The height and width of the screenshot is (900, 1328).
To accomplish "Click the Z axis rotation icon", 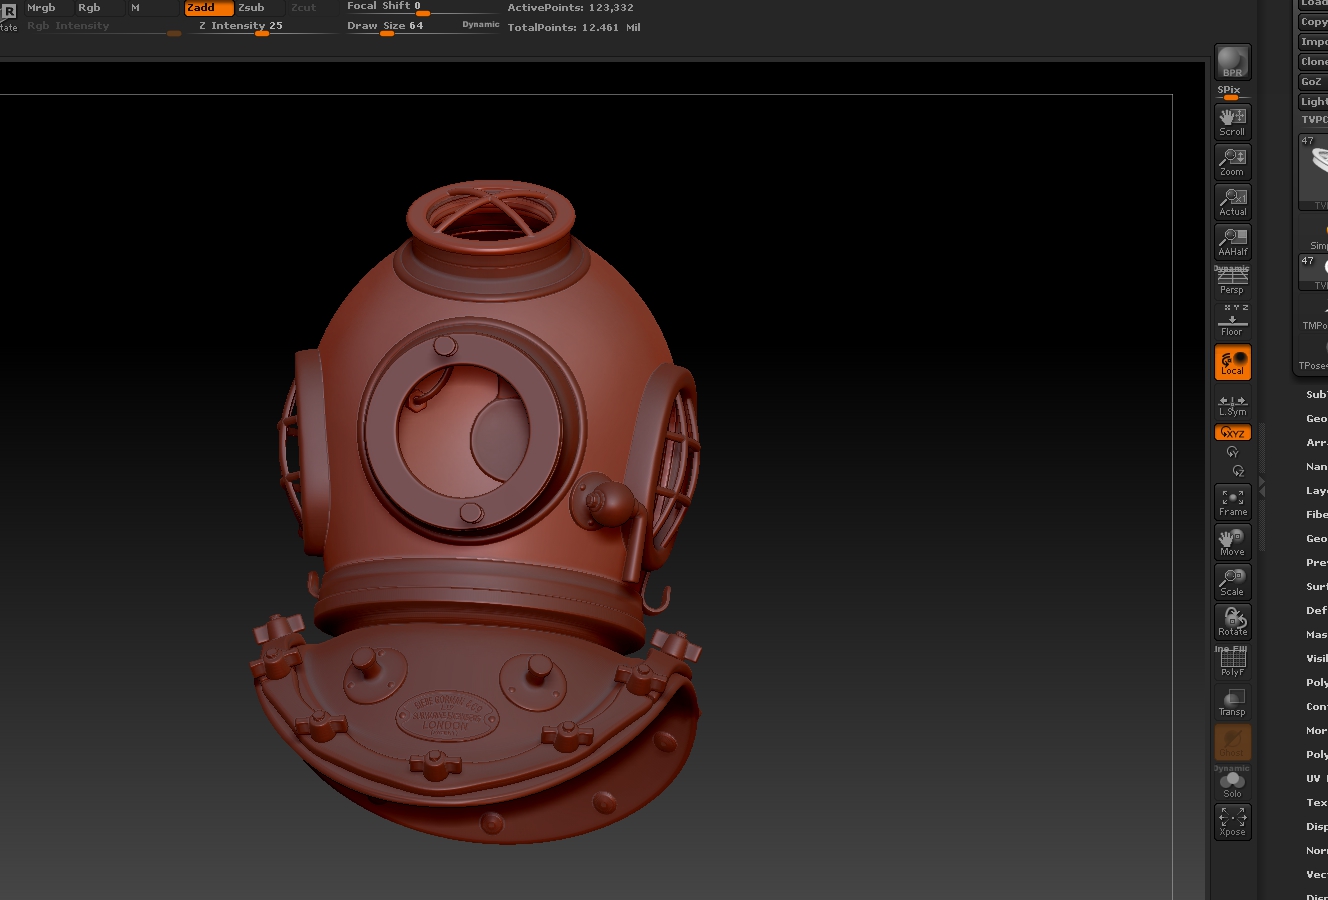I will (x=1238, y=470).
